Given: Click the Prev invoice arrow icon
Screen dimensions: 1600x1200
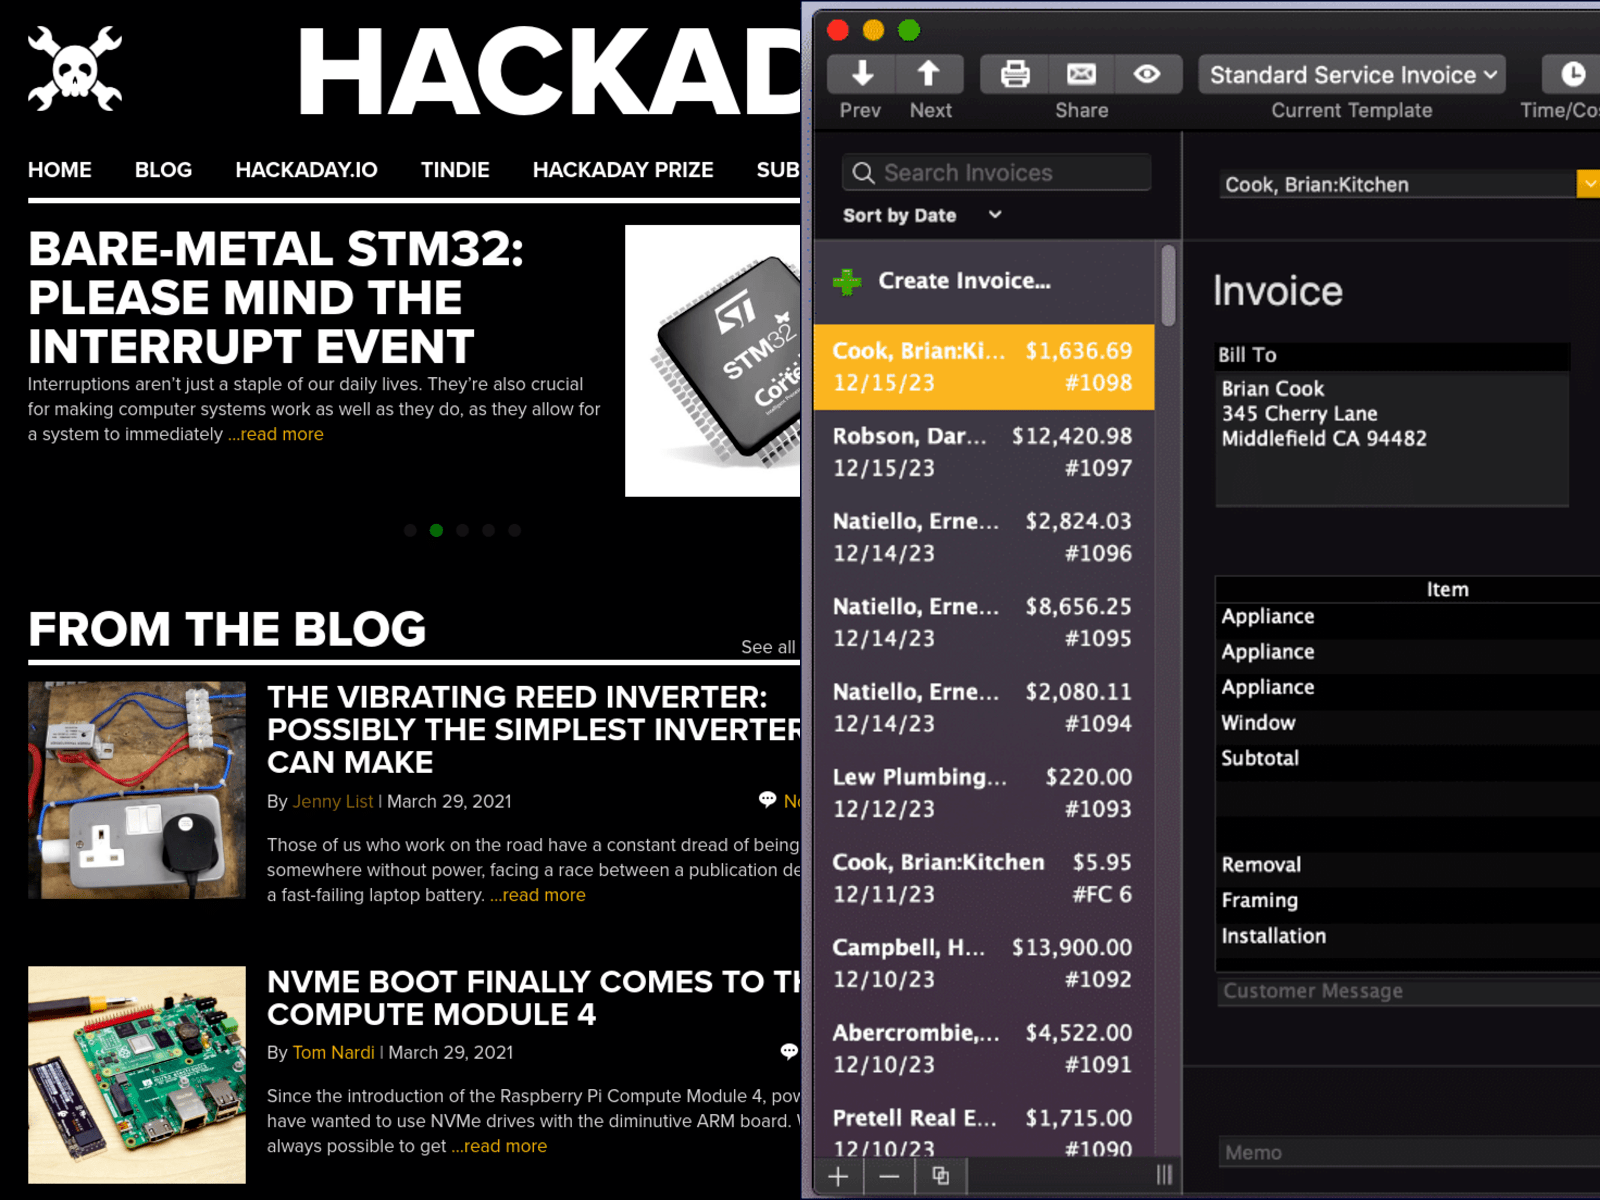Looking at the screenshot, I should [860, 73].
